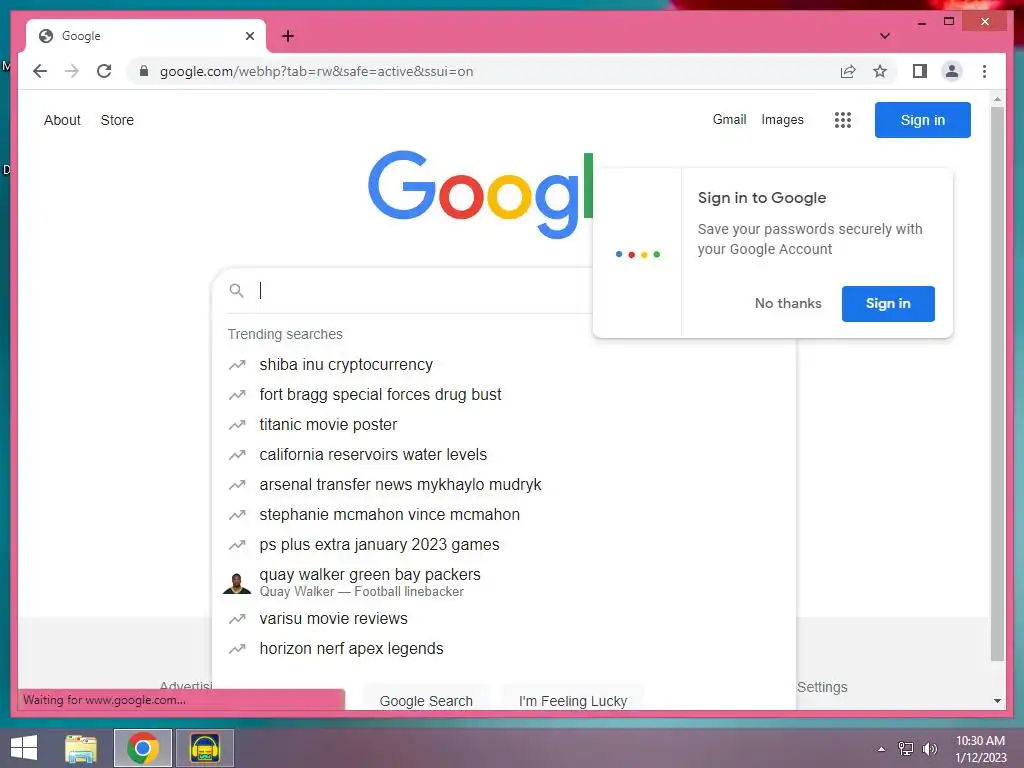Click the Quay Walker thumbnail photo
Image resolution: width=1024 pixels, height=768 pixels.
[x=236, y=583]
